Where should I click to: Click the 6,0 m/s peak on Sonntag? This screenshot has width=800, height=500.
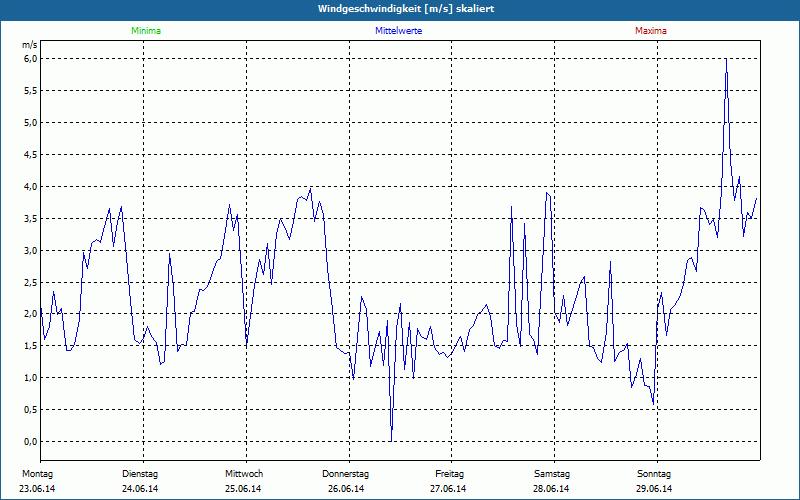(x=726, y=59)
